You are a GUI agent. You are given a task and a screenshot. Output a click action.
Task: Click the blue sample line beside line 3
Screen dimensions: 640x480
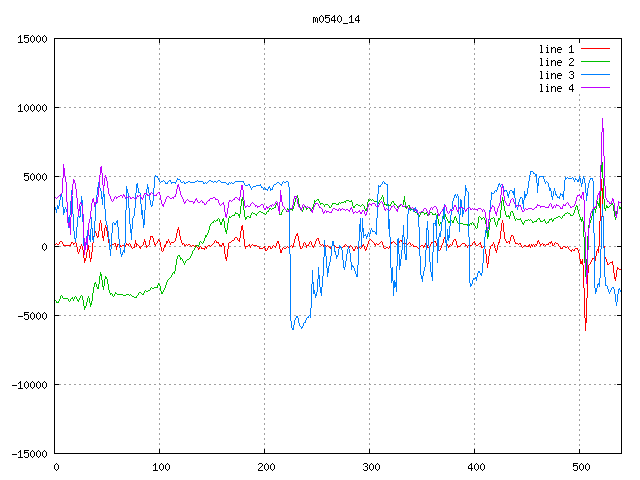point(596,75)
